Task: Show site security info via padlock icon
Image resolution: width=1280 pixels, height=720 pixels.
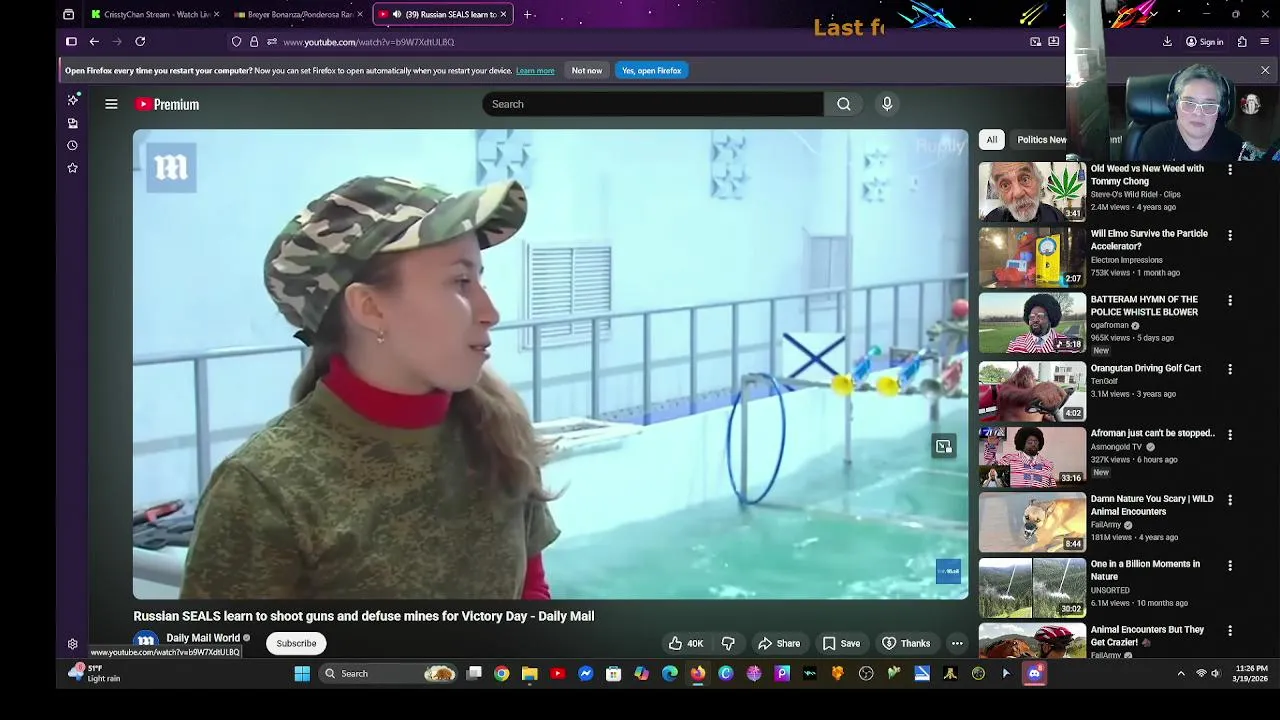Action: 254,42
